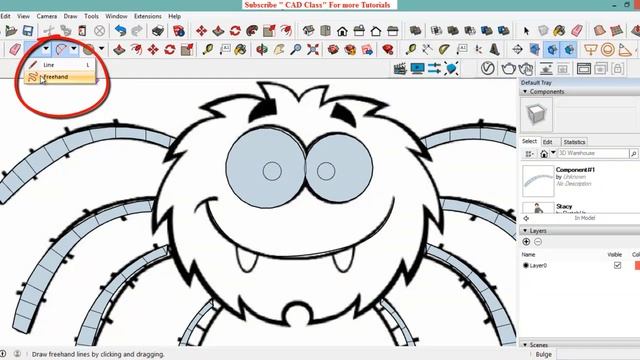Click the V-Ray interactive render teapot icon
The height and width of the screenshot is (360, 640).
pyautogui.click(x=526, y=69)
